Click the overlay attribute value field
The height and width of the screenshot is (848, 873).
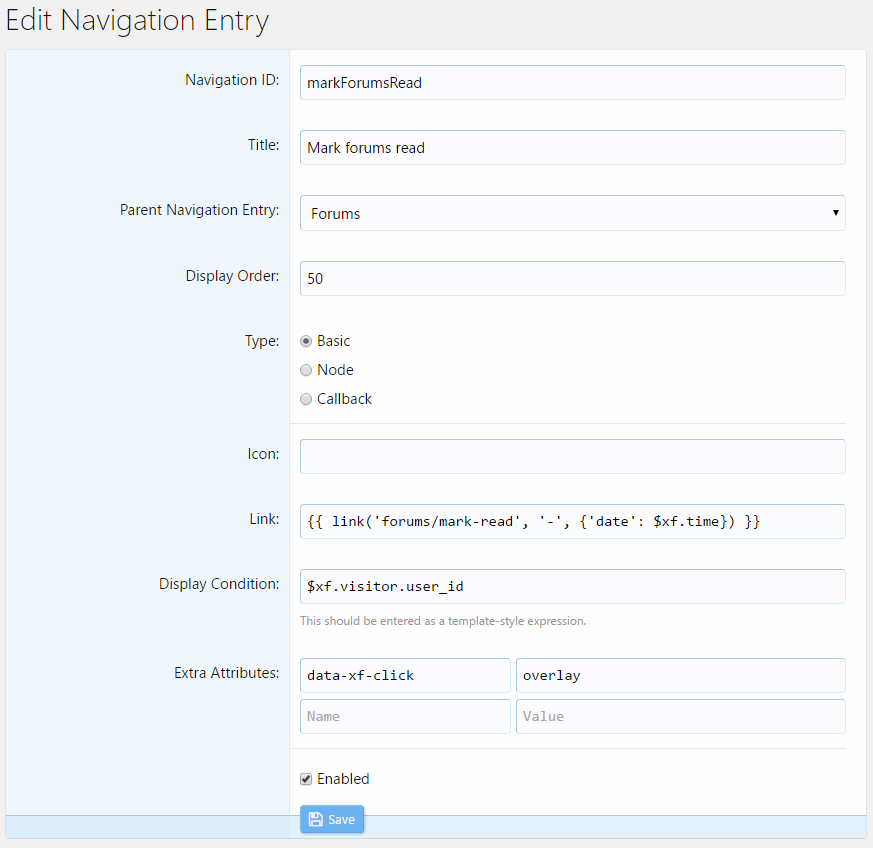click(680, 675)
